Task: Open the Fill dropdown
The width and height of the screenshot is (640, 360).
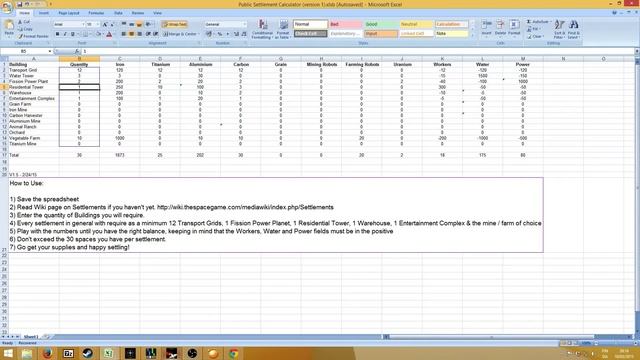Action: [534, 29]
